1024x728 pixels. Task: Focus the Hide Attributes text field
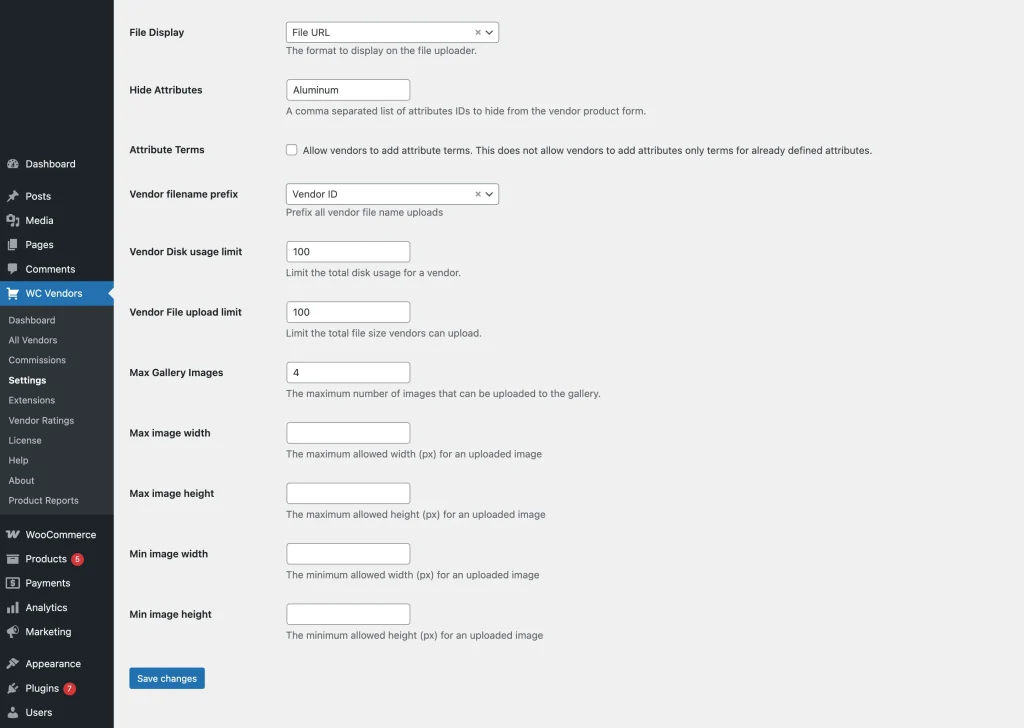coord(348,90)
